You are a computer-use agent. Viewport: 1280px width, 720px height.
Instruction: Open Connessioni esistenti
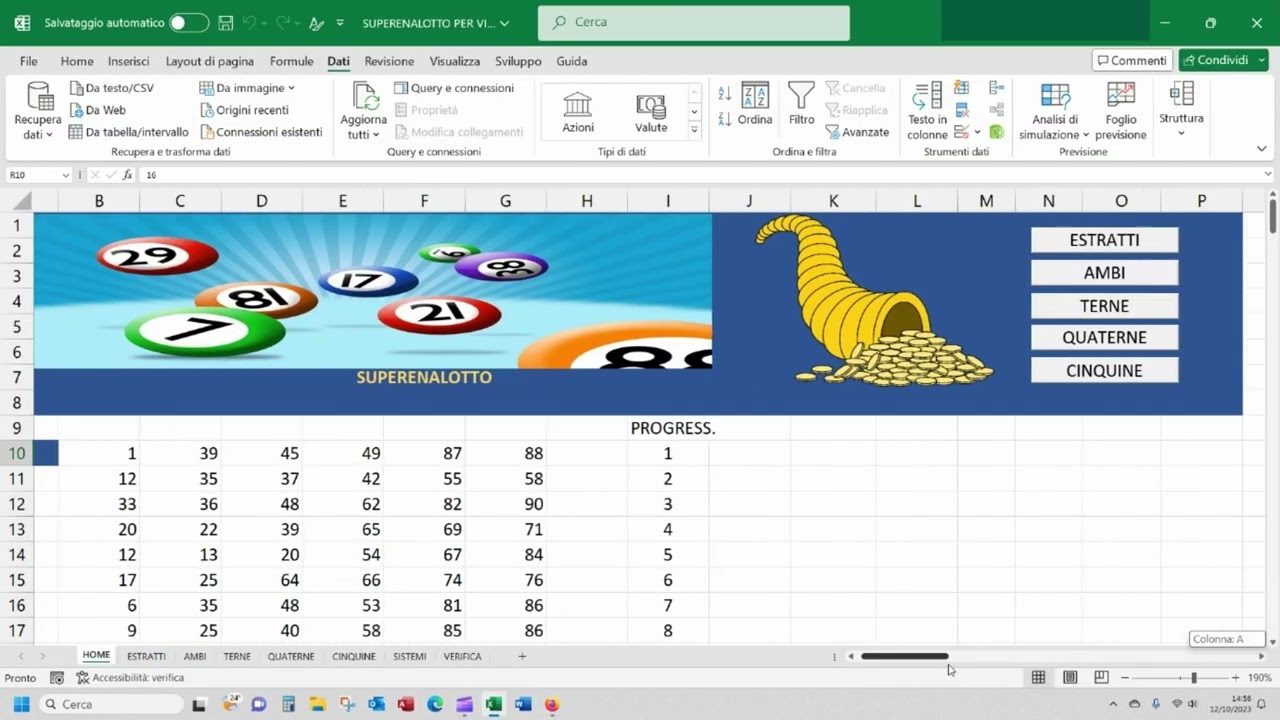pos(261,132)
